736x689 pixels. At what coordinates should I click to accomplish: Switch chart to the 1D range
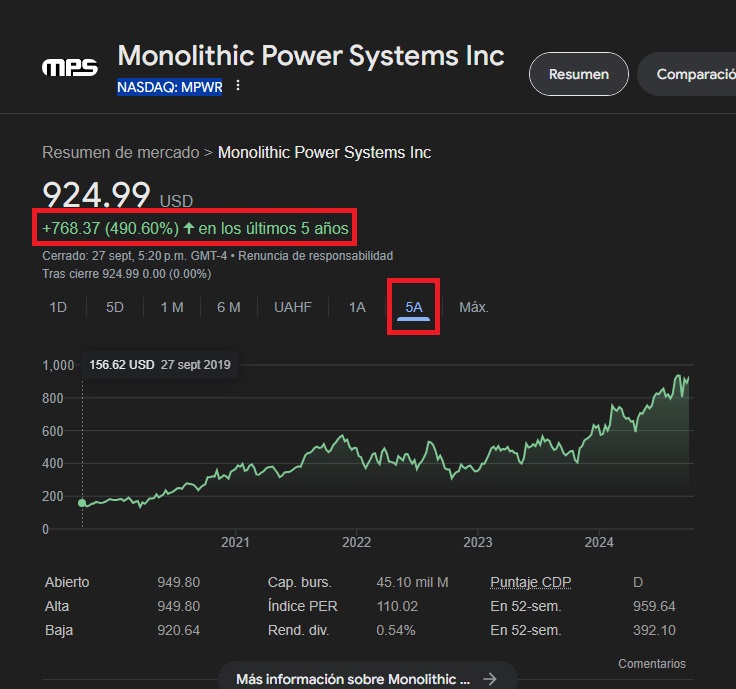click(58, 307)
